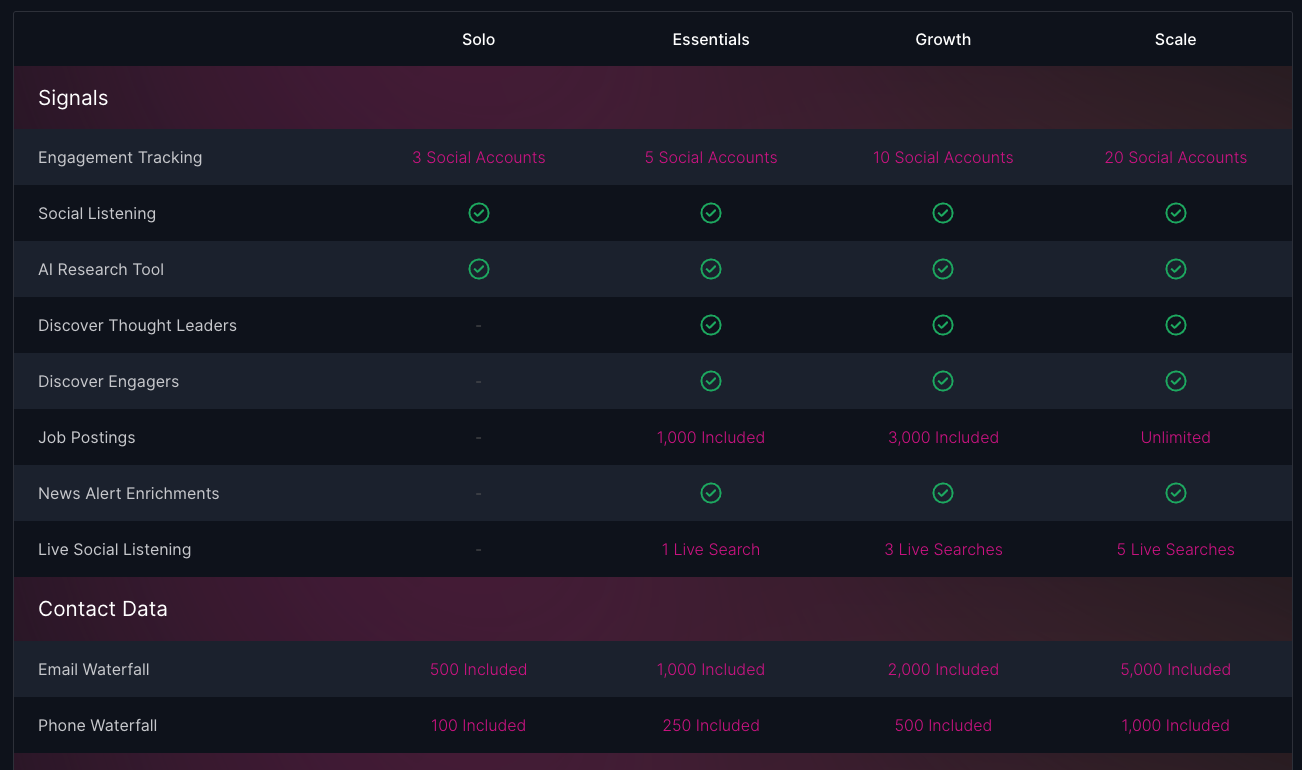
Task: Select the Social Listening checkmark in Scale column
Action: [x=1176, y=213]
